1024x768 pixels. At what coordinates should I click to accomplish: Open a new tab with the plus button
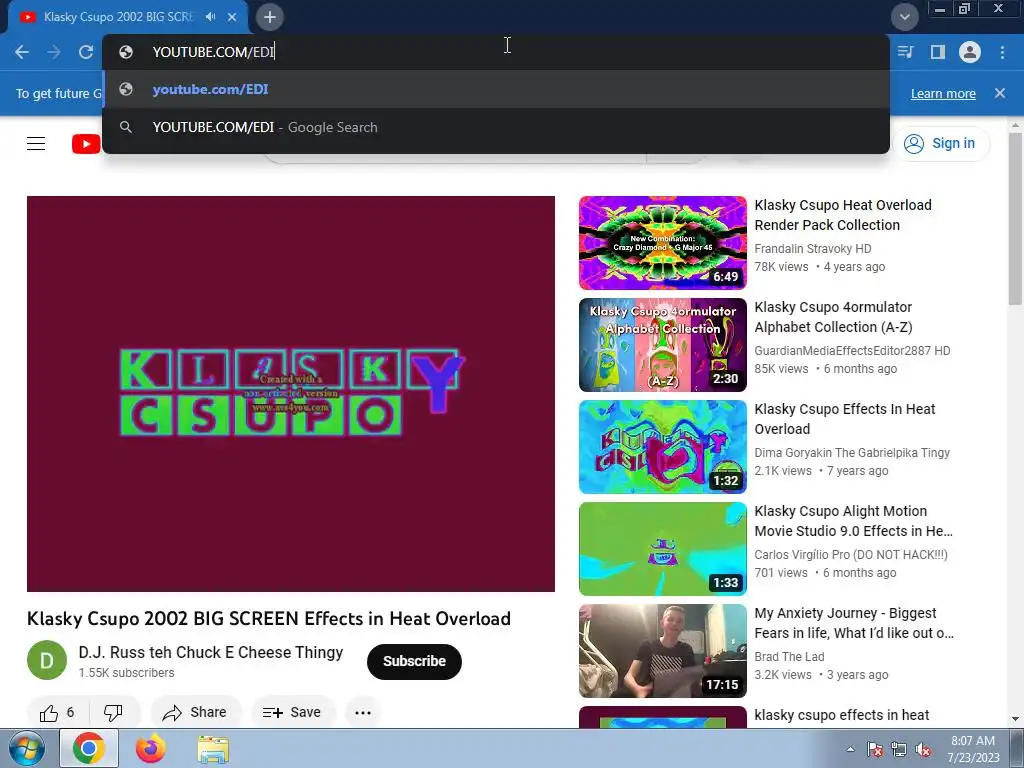click(x=270, y=17)
